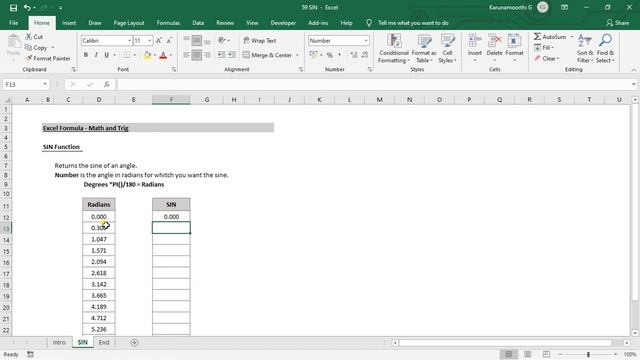Screen dimensions: 640x360
Task: Toggle Merge & Center
Action: [x=267, y=55]
